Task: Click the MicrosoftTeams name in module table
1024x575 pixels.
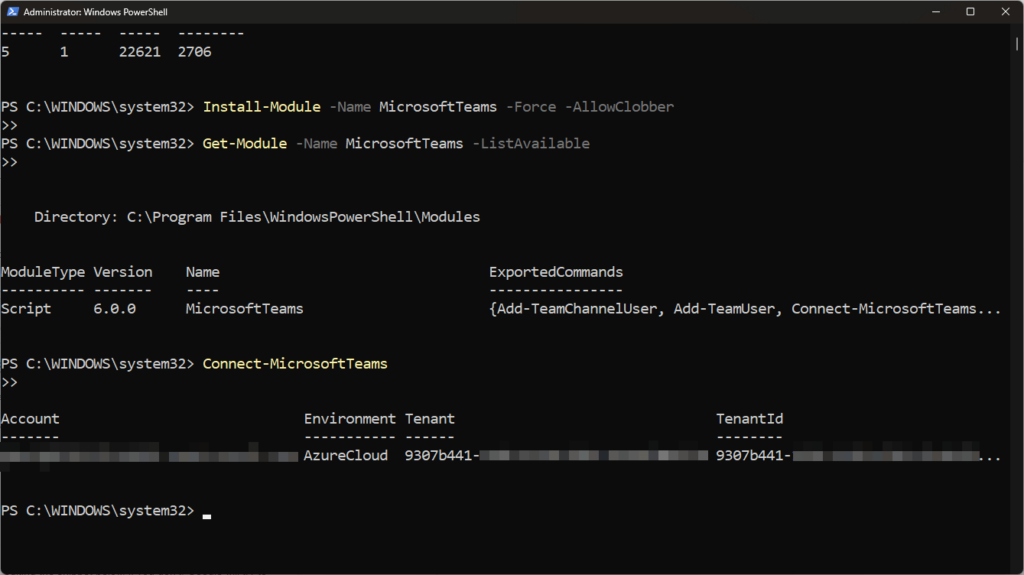Action: tap(244, 309)
